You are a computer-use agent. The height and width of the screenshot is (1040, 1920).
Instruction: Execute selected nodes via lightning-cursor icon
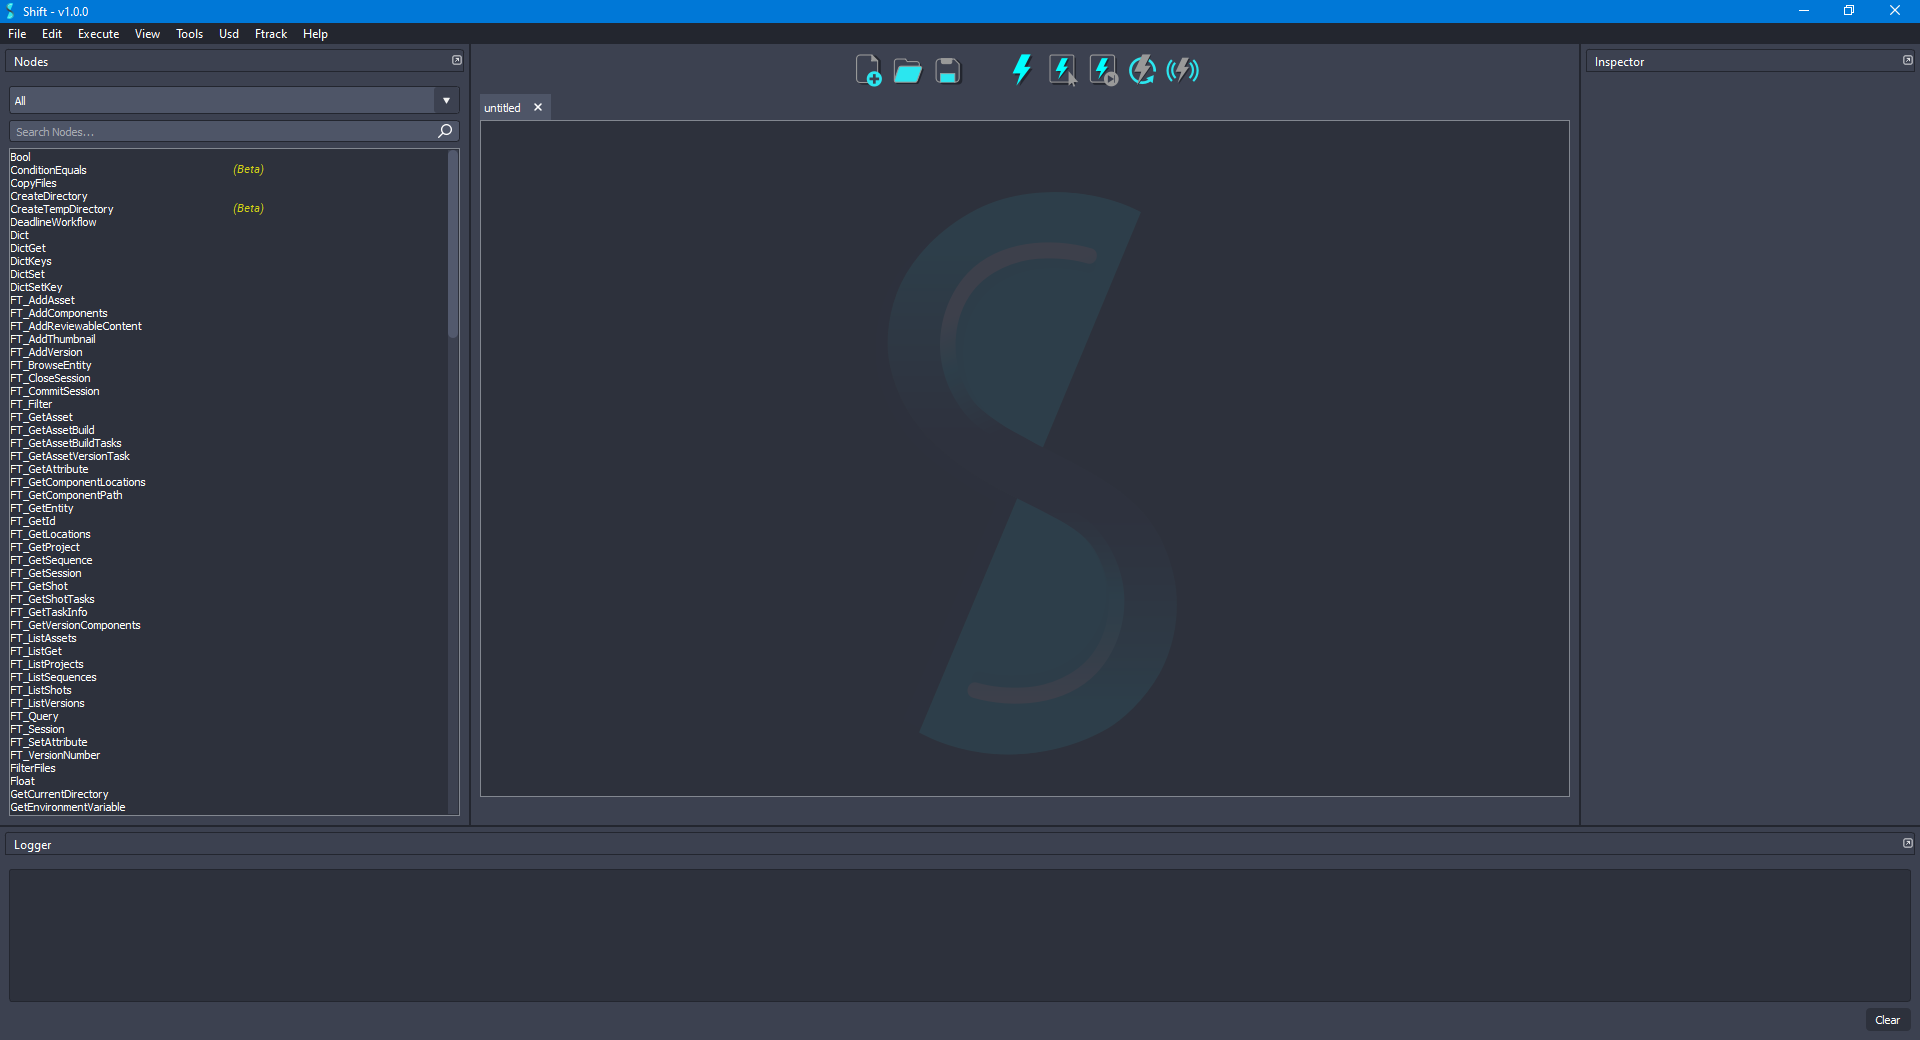pos(1061,70)
